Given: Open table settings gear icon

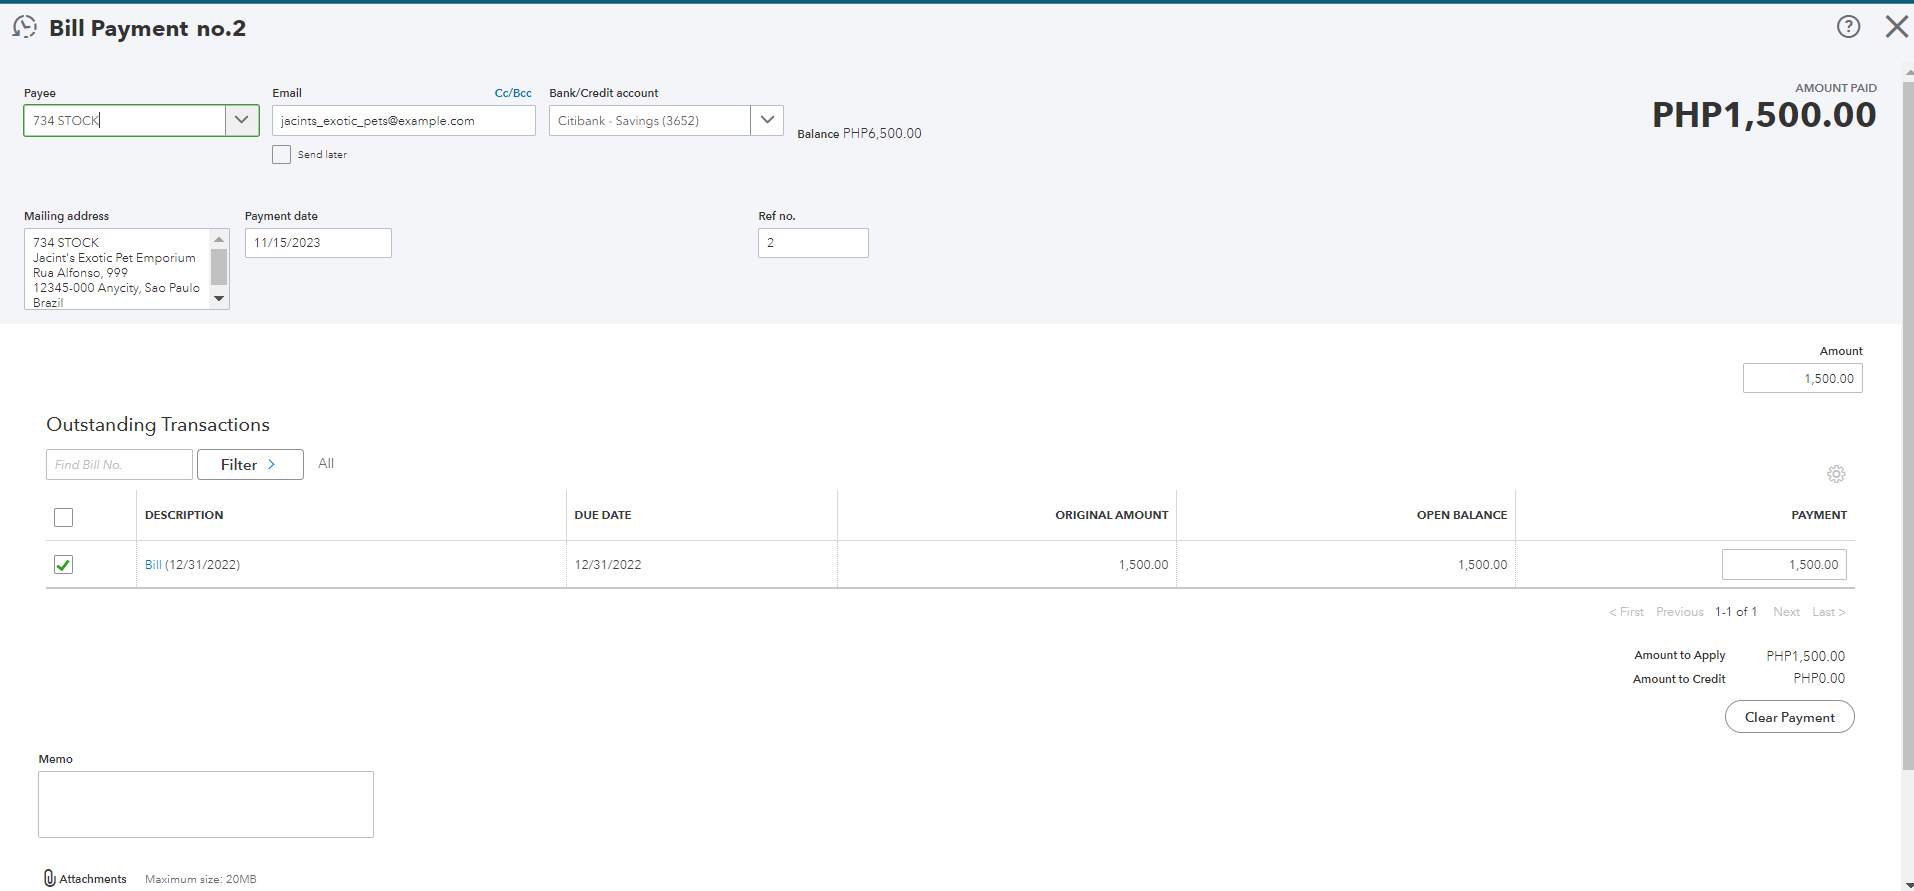Looking at the screenshot, I should tap(1836, 474).
